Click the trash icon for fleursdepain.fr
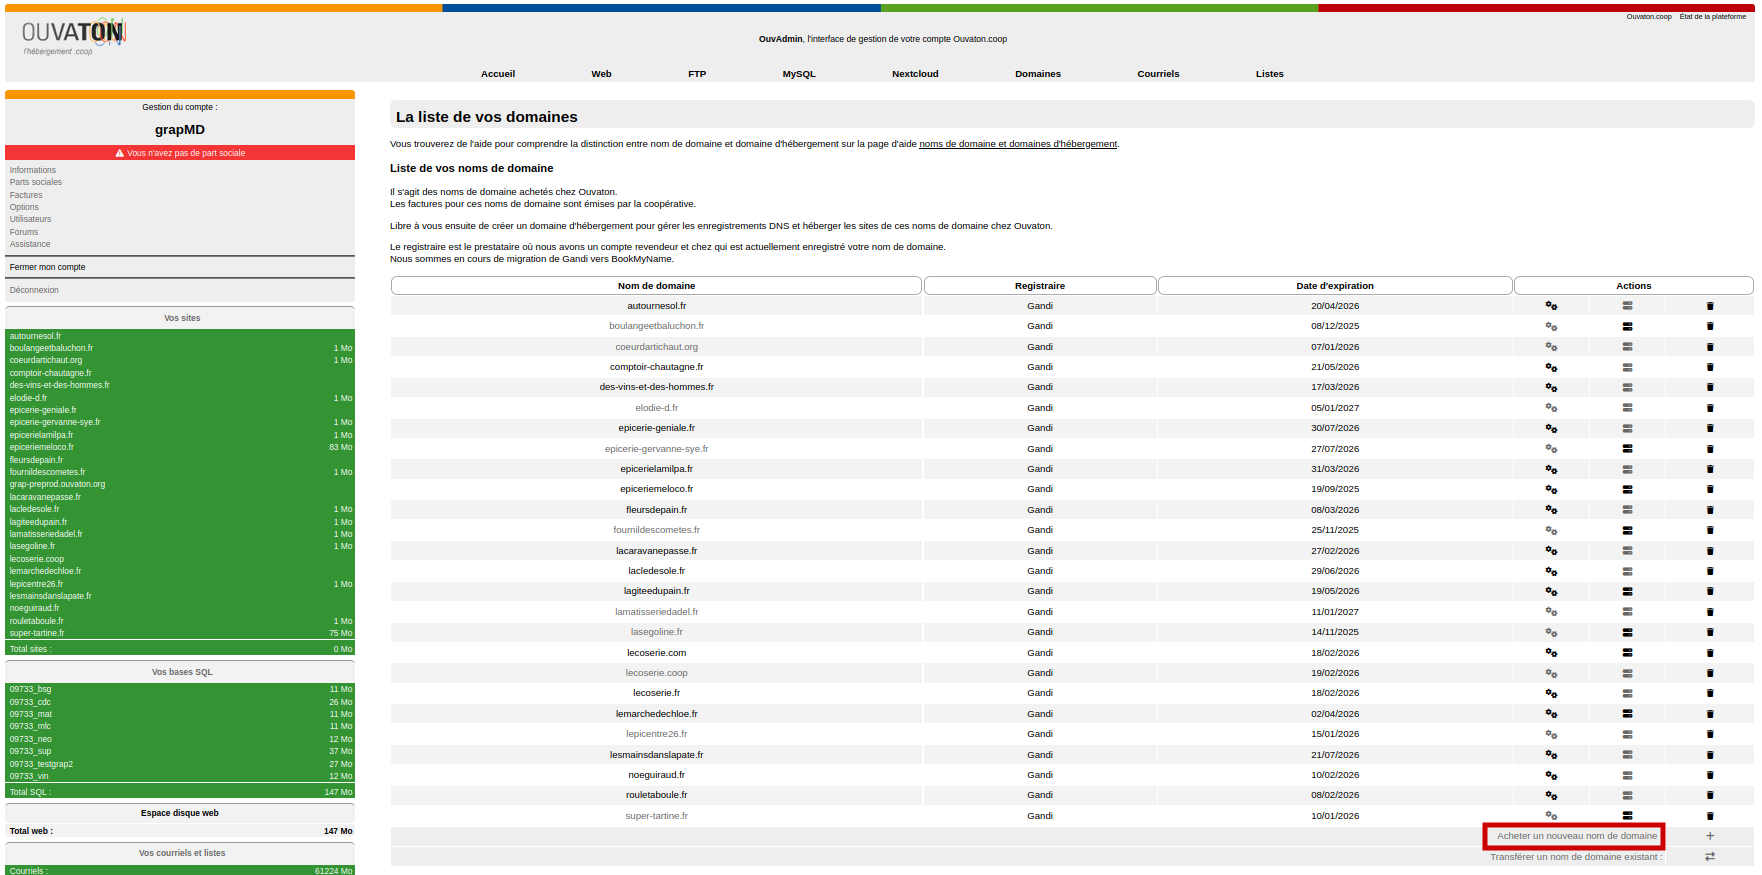 [1710, 510]
